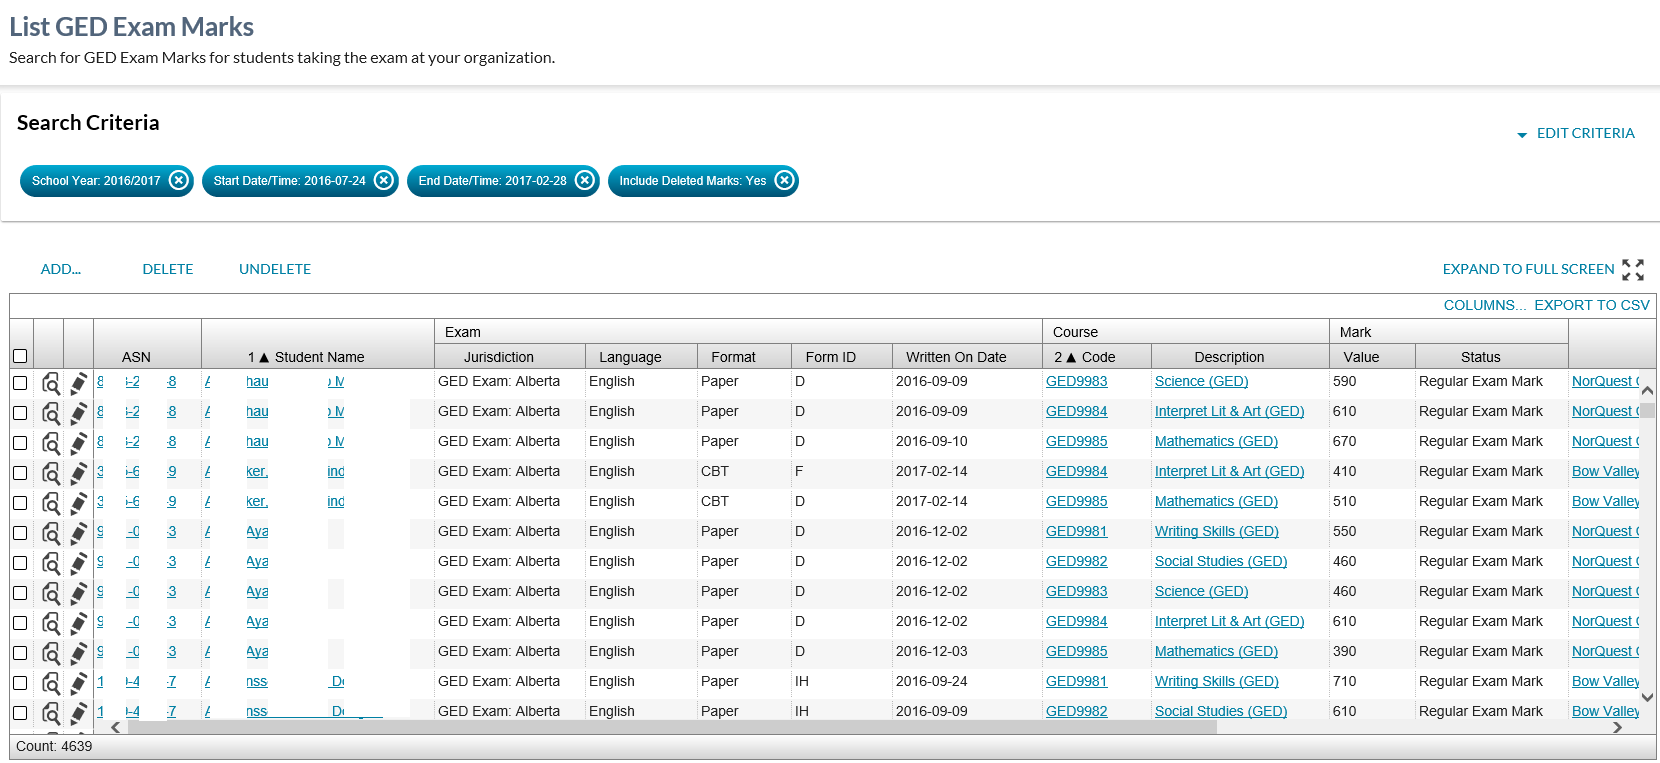Edit pencil icon for 2017-02-14 GED9984 row
This screenshot has width=1660, height=763.
(x=78, y=473)
